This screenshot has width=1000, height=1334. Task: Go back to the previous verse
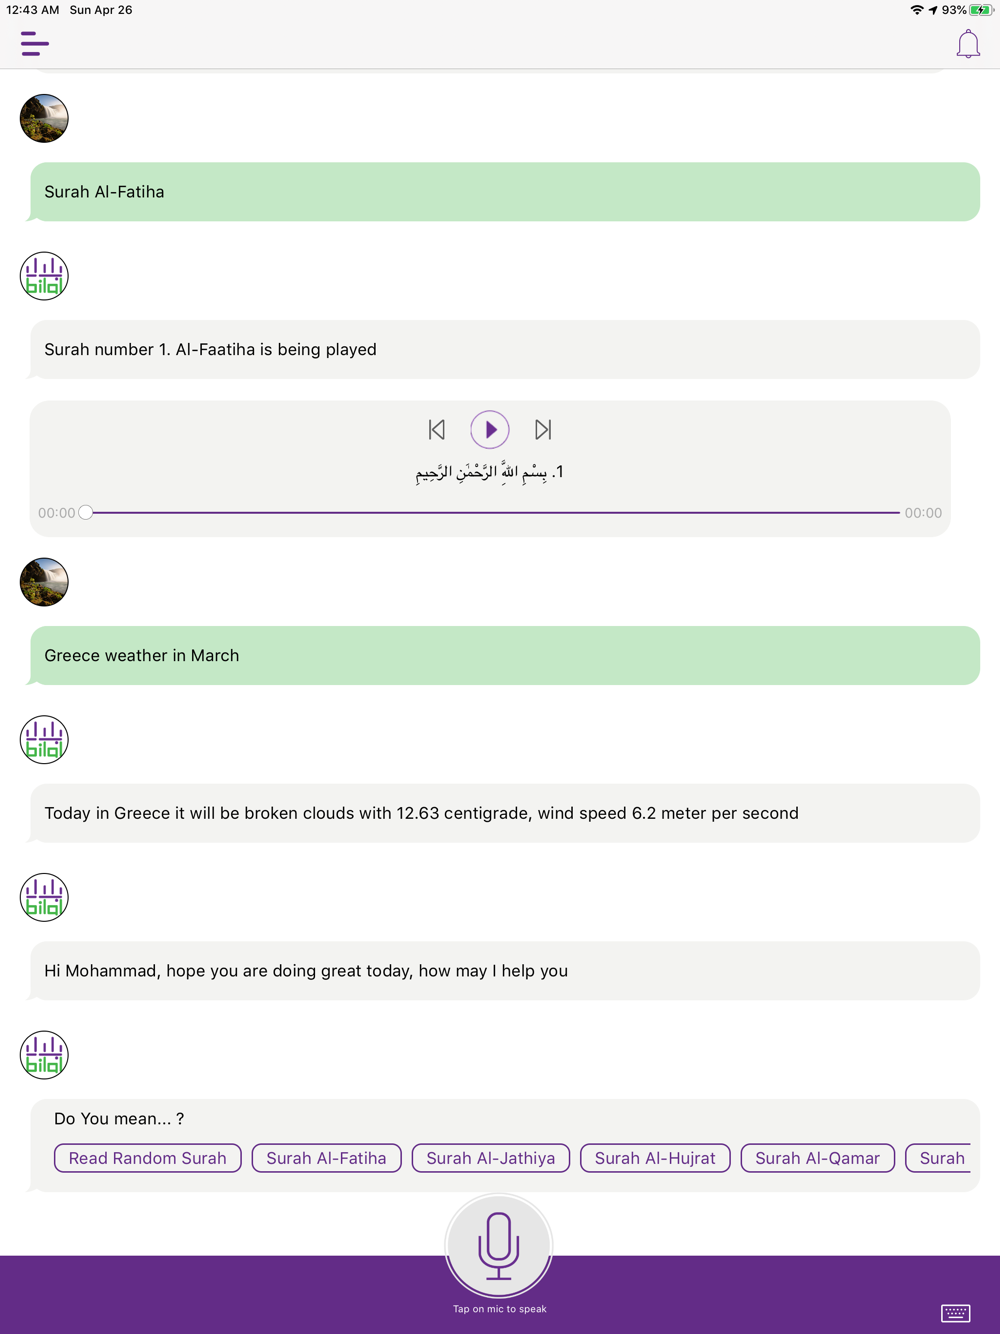pos(437,430)
